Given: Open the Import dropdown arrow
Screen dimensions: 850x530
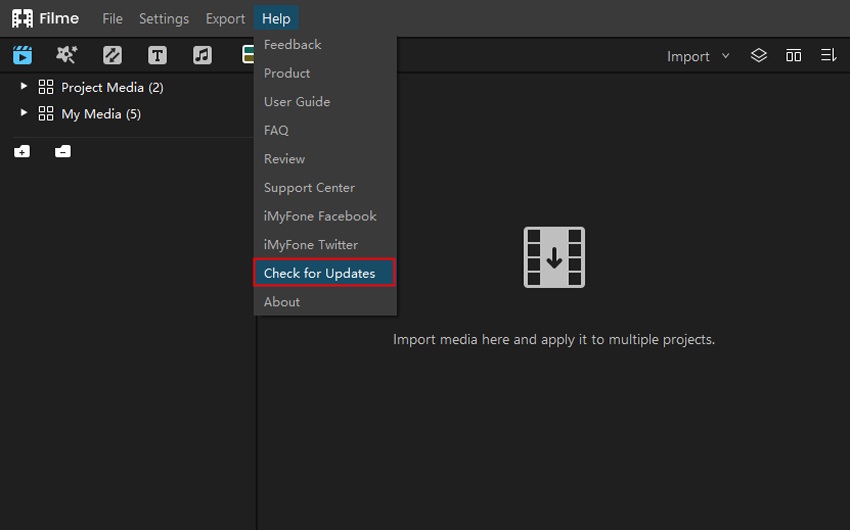Looking at the screenshot, I should (725, 56).
